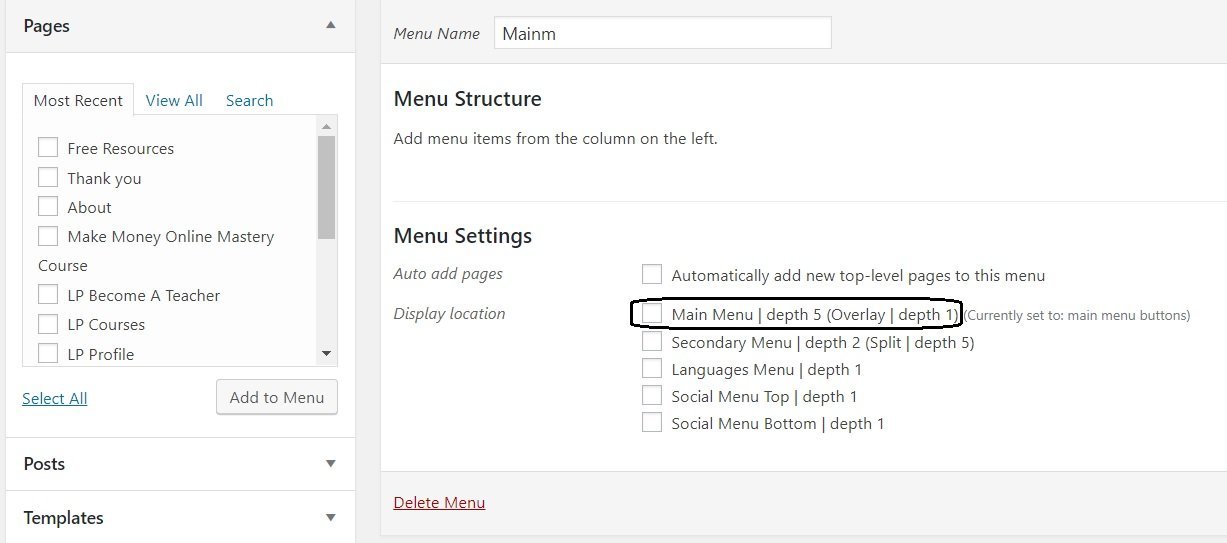Switch to the View All tab

click(174, 100)
